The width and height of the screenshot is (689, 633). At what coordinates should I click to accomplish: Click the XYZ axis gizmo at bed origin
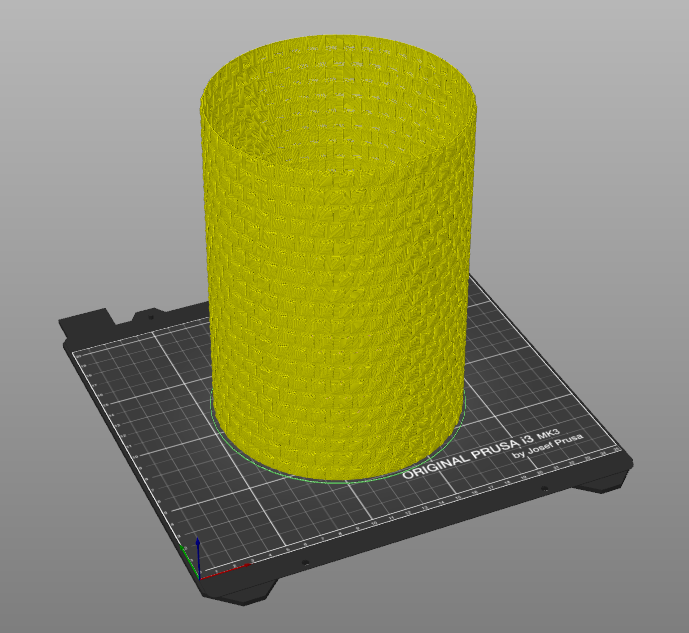coord(214,559)
